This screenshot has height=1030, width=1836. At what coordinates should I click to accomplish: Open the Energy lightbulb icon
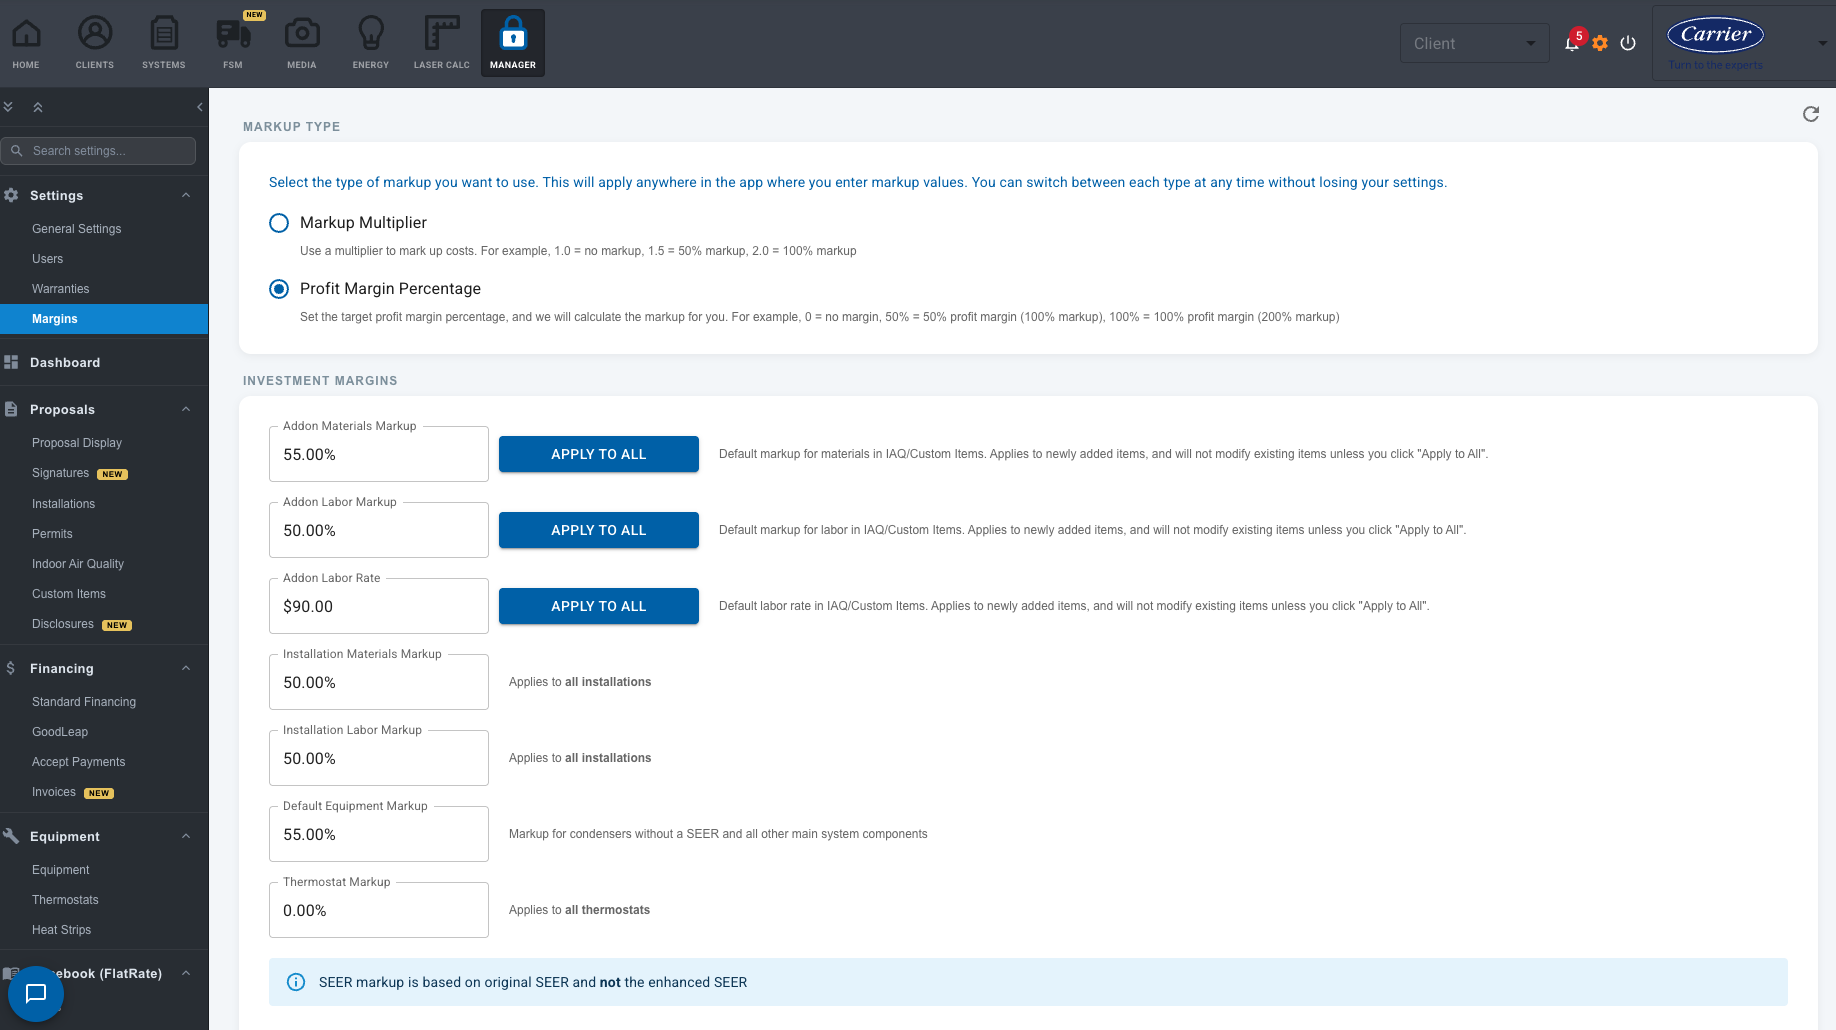[371, 43]
